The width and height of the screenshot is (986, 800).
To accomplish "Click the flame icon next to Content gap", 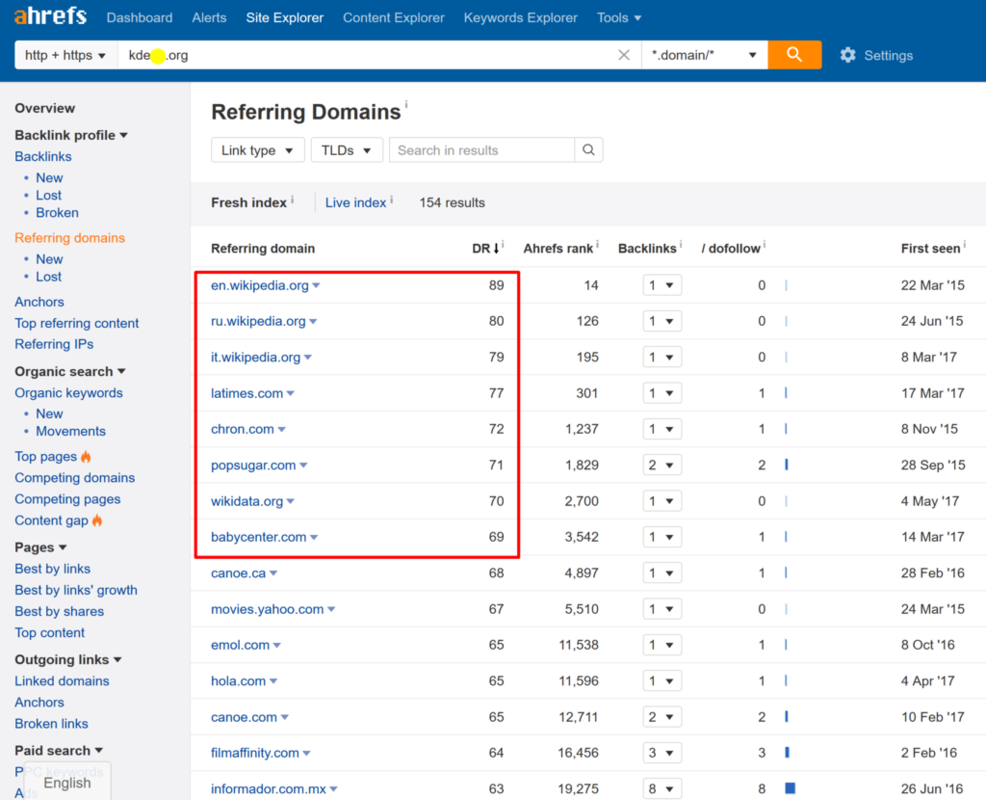I will (97, 520).
